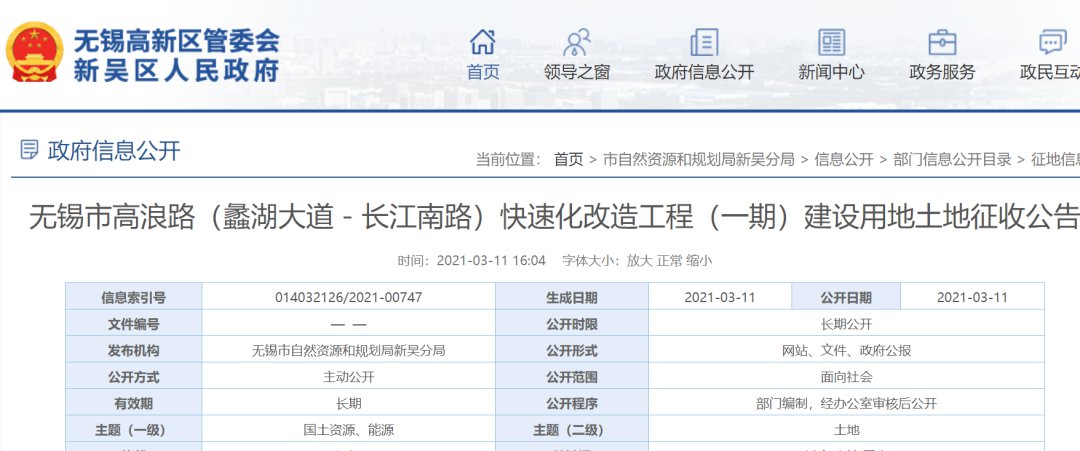Go to 政府信息公开 menu label
The image size is (1080, 451).
coord(704,72)
